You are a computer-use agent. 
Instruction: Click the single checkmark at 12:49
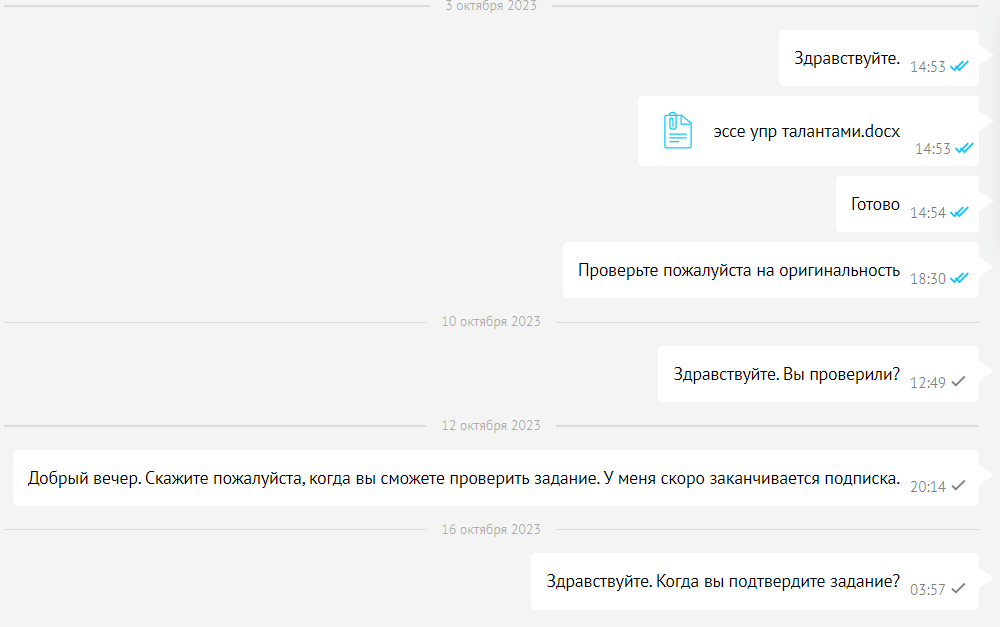[x=957, y=382]
